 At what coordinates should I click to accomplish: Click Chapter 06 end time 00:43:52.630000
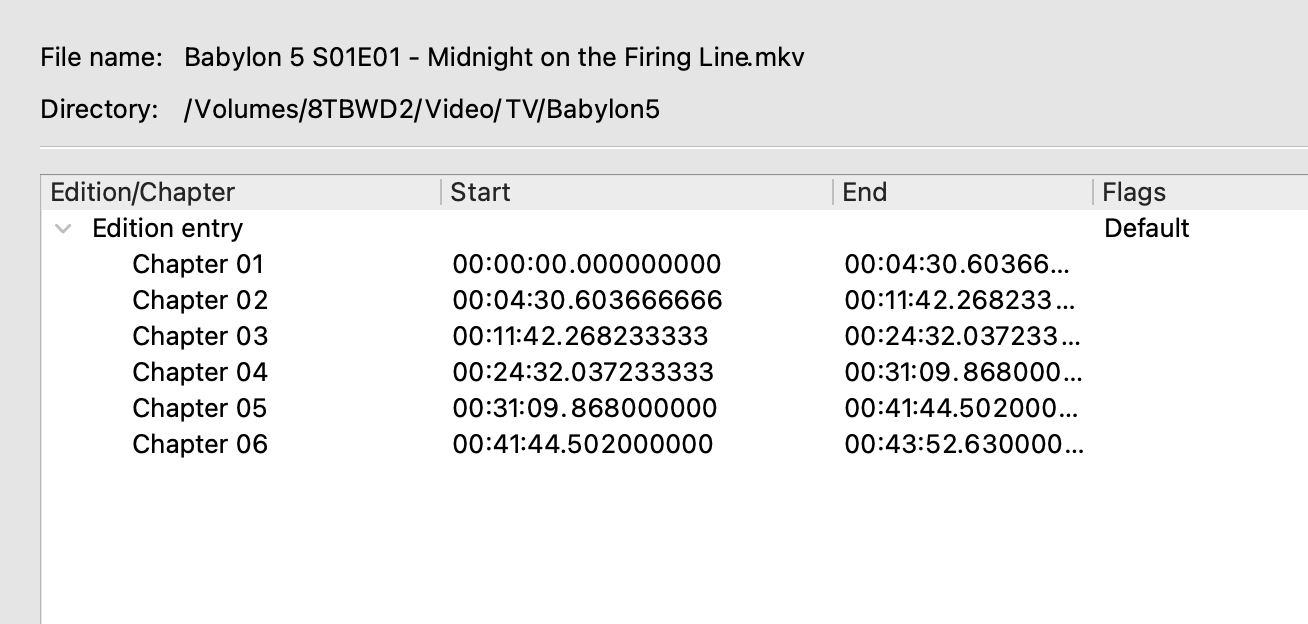tap(963, 445)
